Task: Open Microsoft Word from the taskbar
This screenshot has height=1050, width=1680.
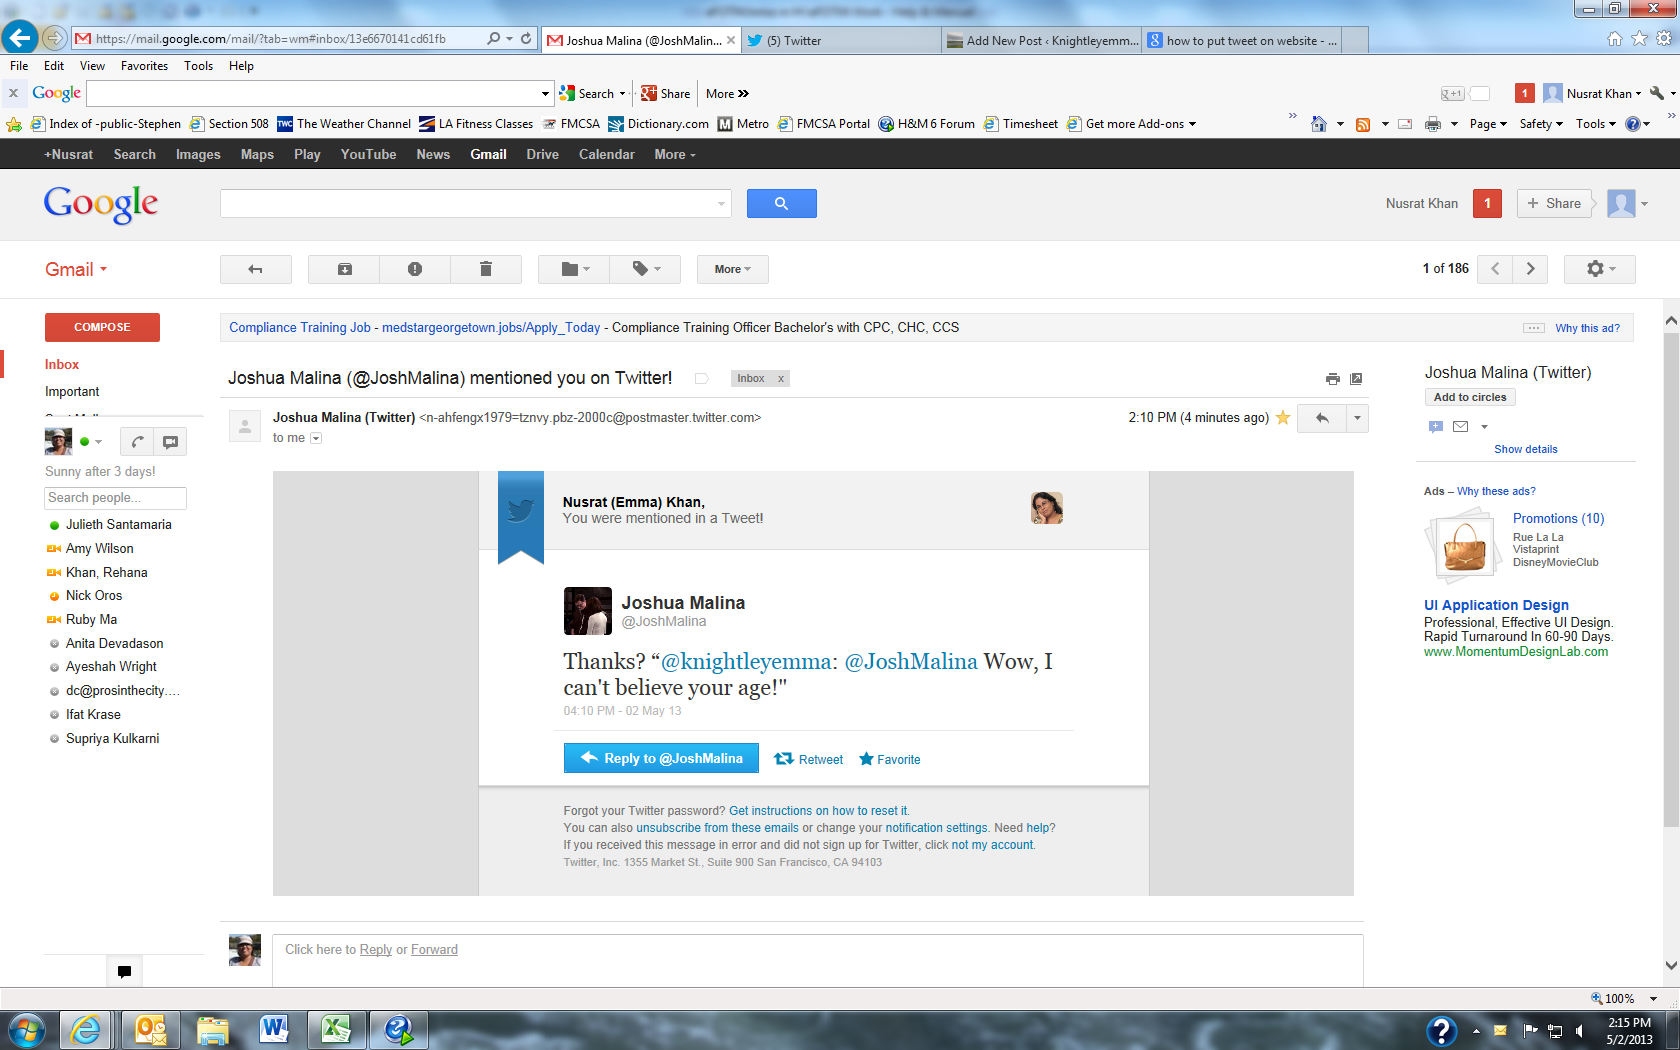Action: click(273, 1029)
